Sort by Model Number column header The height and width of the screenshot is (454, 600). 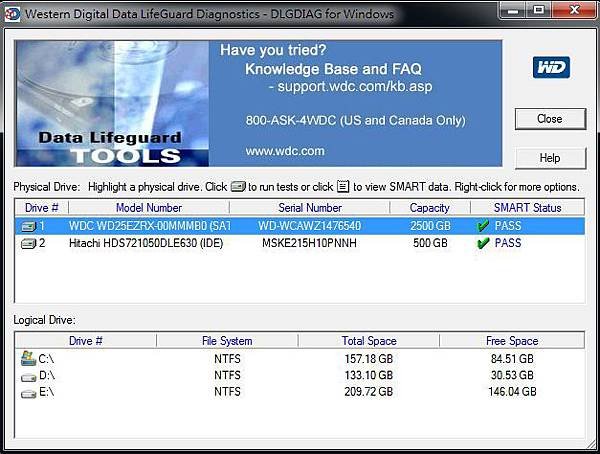pos(149,207)
